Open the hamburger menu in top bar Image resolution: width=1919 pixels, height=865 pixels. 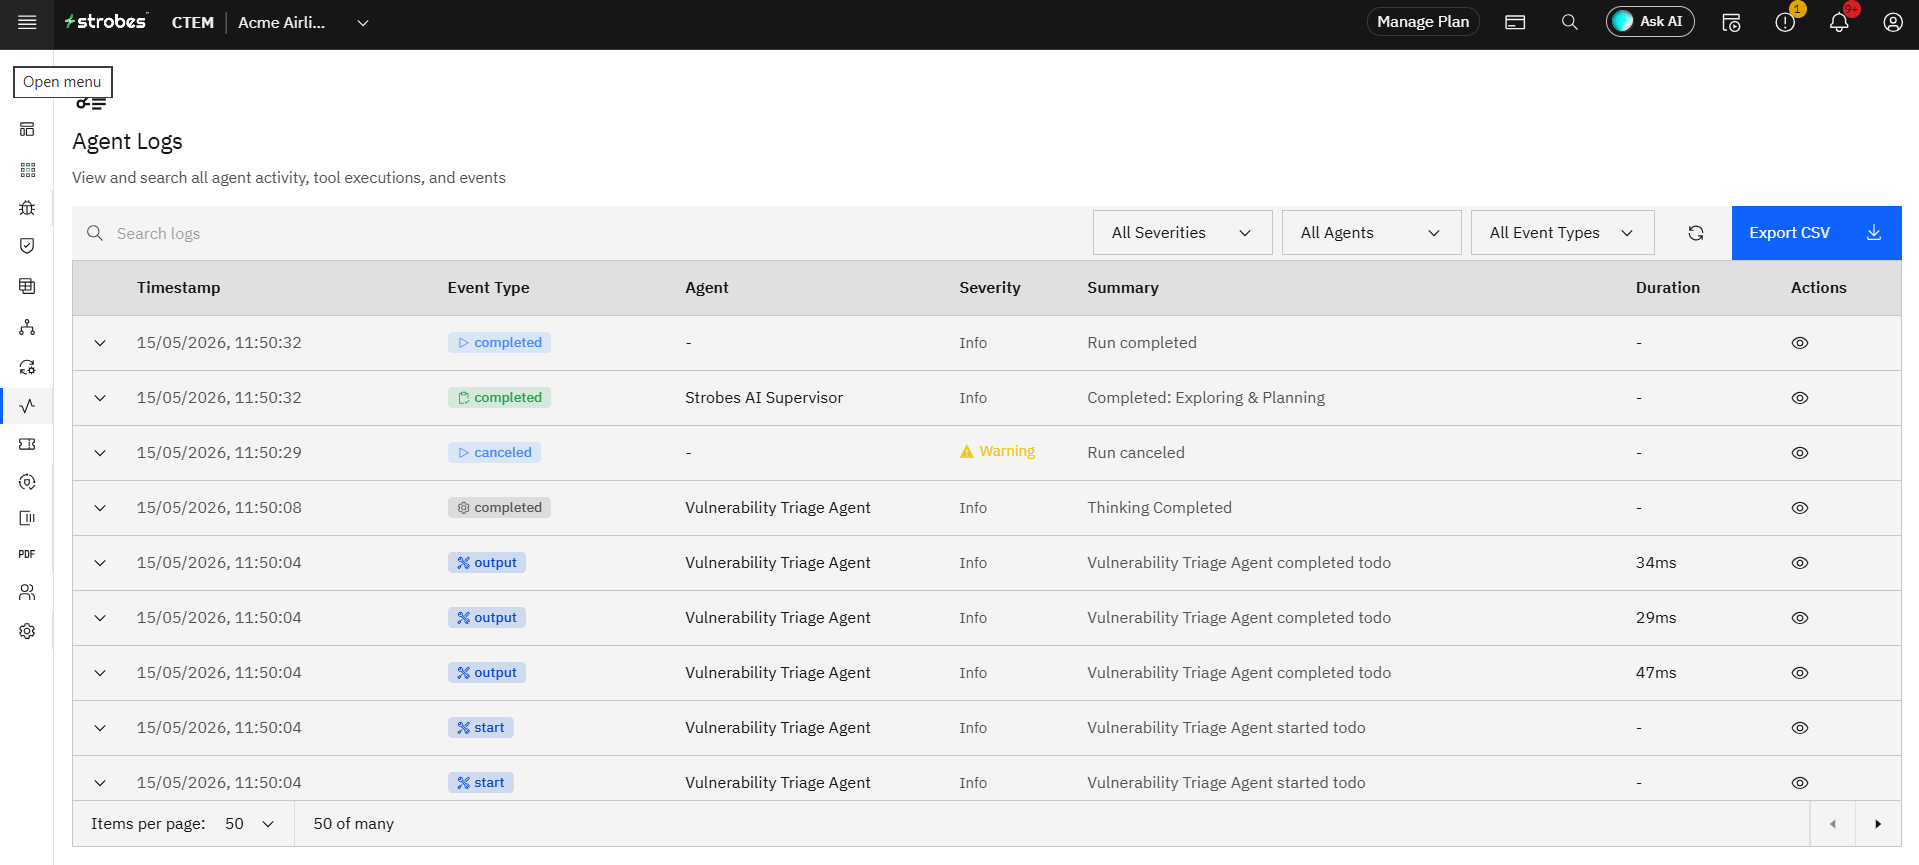click(27, 22)
